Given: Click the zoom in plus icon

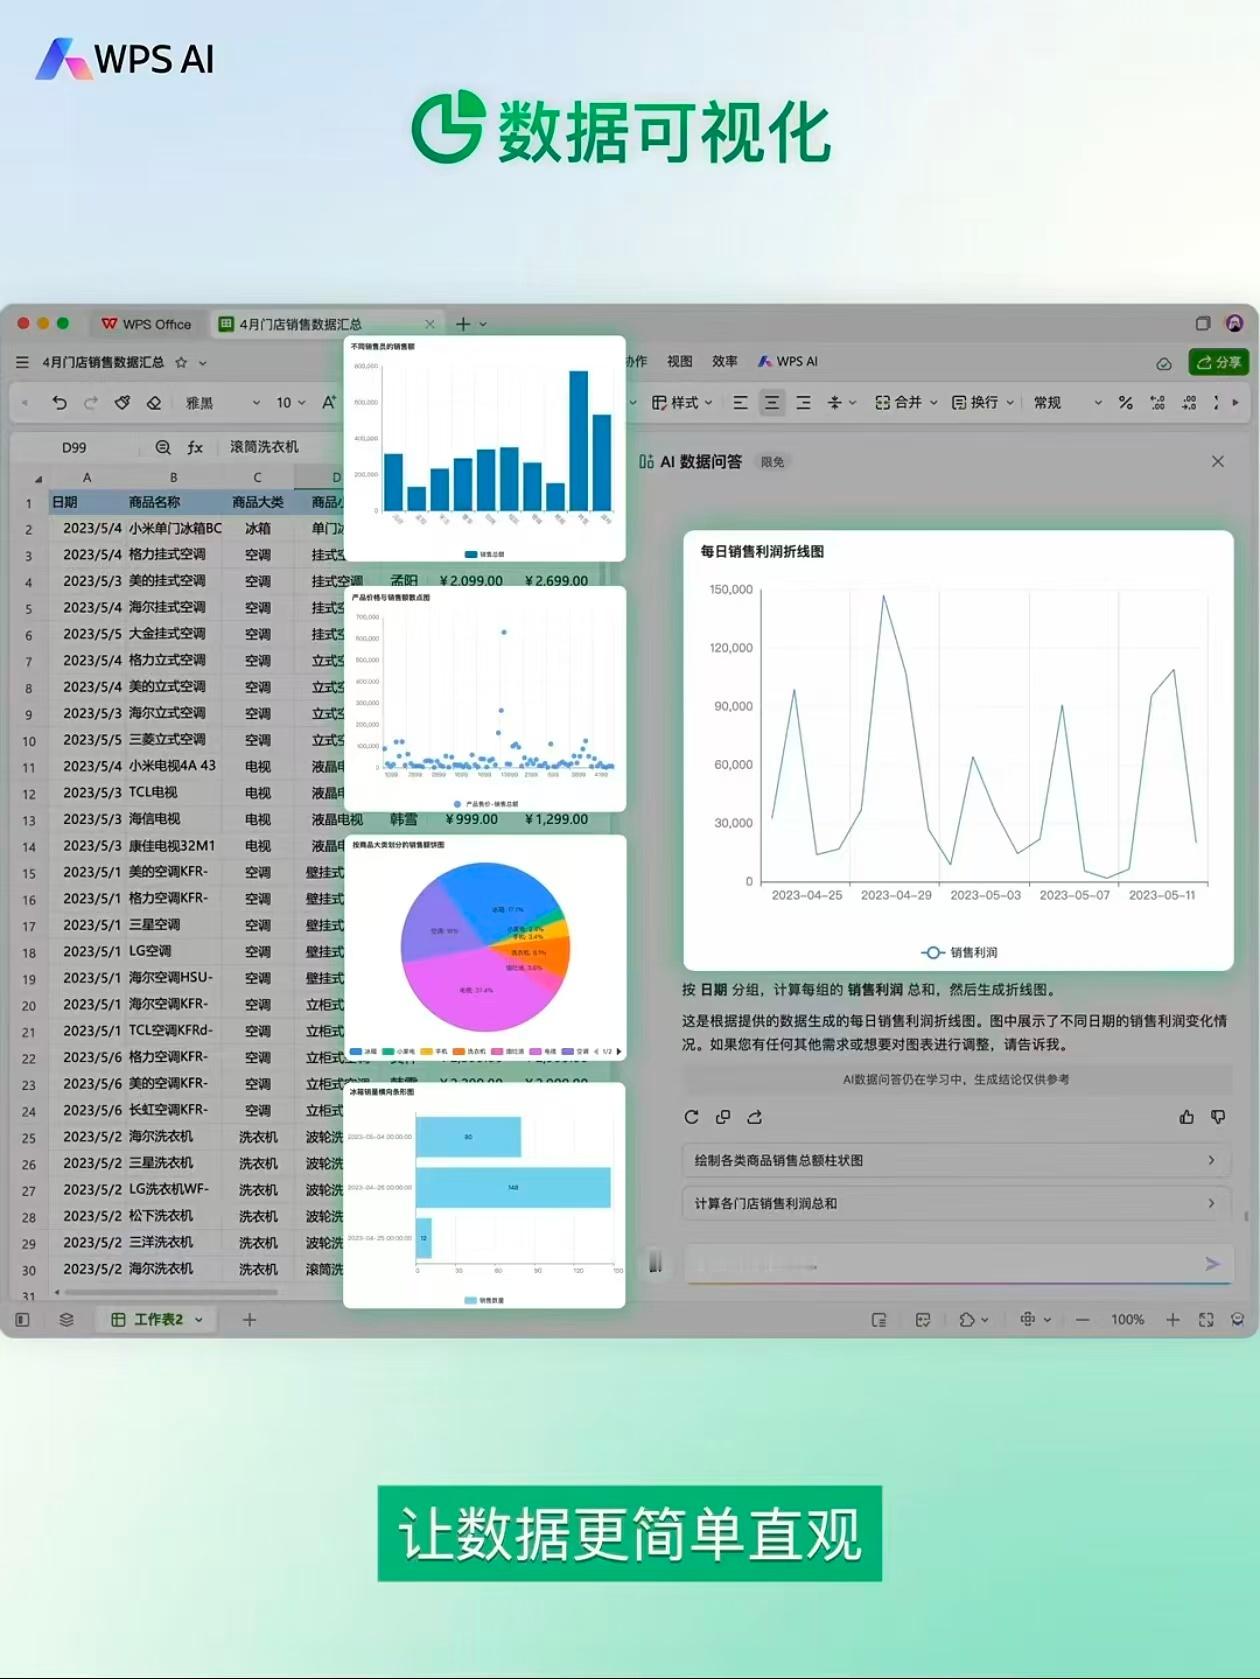Looking at the screenshot, I should click(x=1173, y=1320).
